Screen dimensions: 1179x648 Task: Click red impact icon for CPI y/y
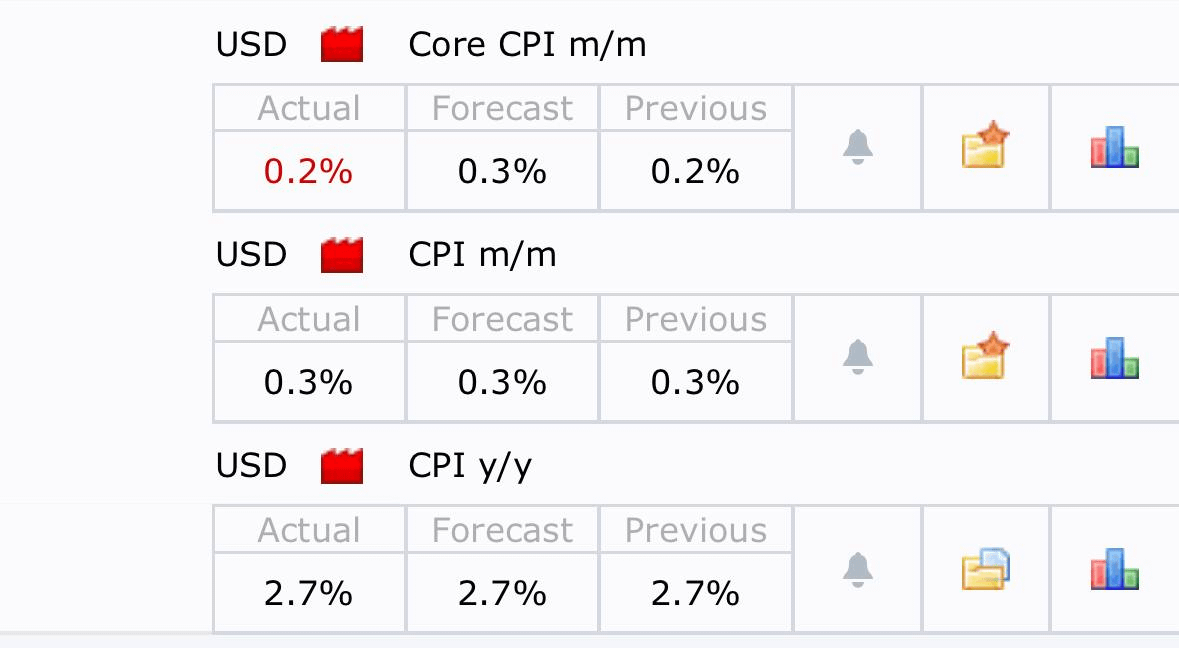tap(342, 466)
